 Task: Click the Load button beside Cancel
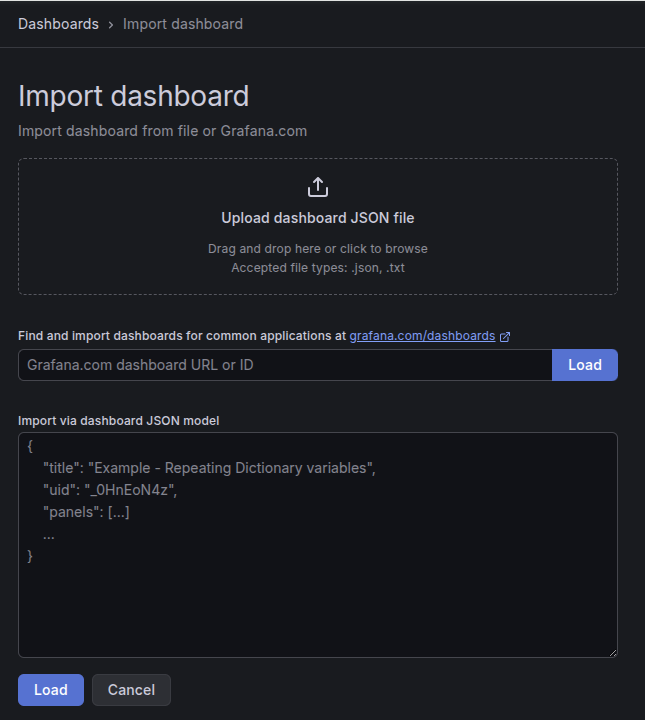click(x=51, y=690)
